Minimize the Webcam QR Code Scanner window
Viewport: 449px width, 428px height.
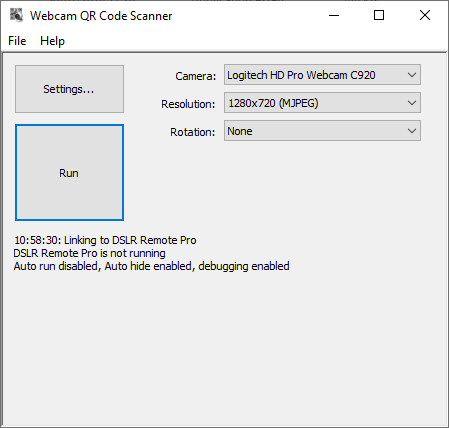pos(334,15)
